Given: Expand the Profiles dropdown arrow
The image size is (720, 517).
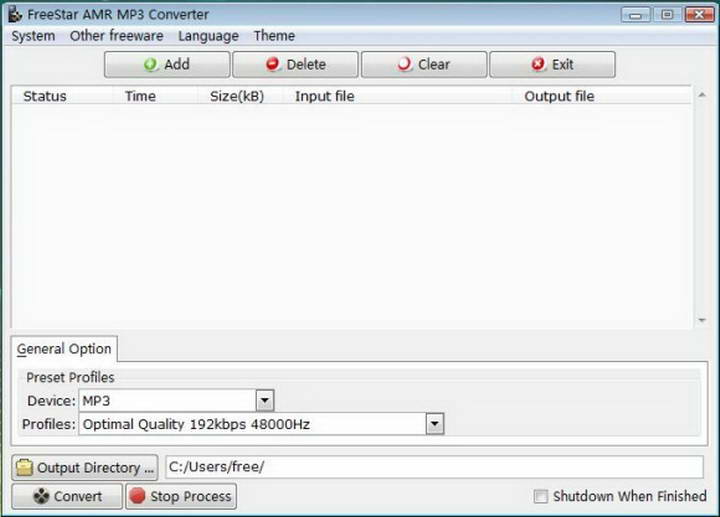Looking at the screenshot, I should 435,424.
